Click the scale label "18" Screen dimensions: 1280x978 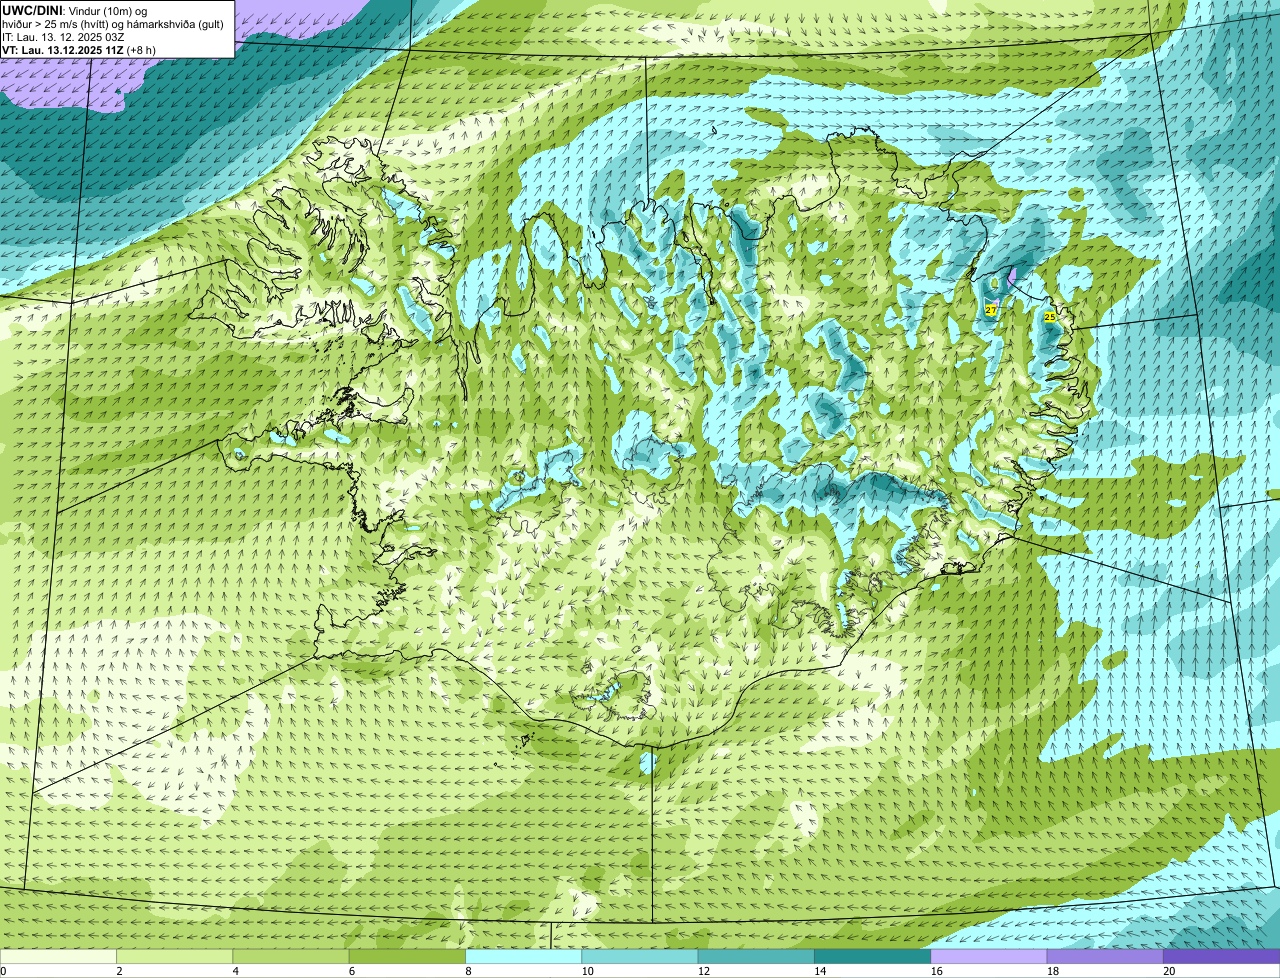pos(1052,971)
